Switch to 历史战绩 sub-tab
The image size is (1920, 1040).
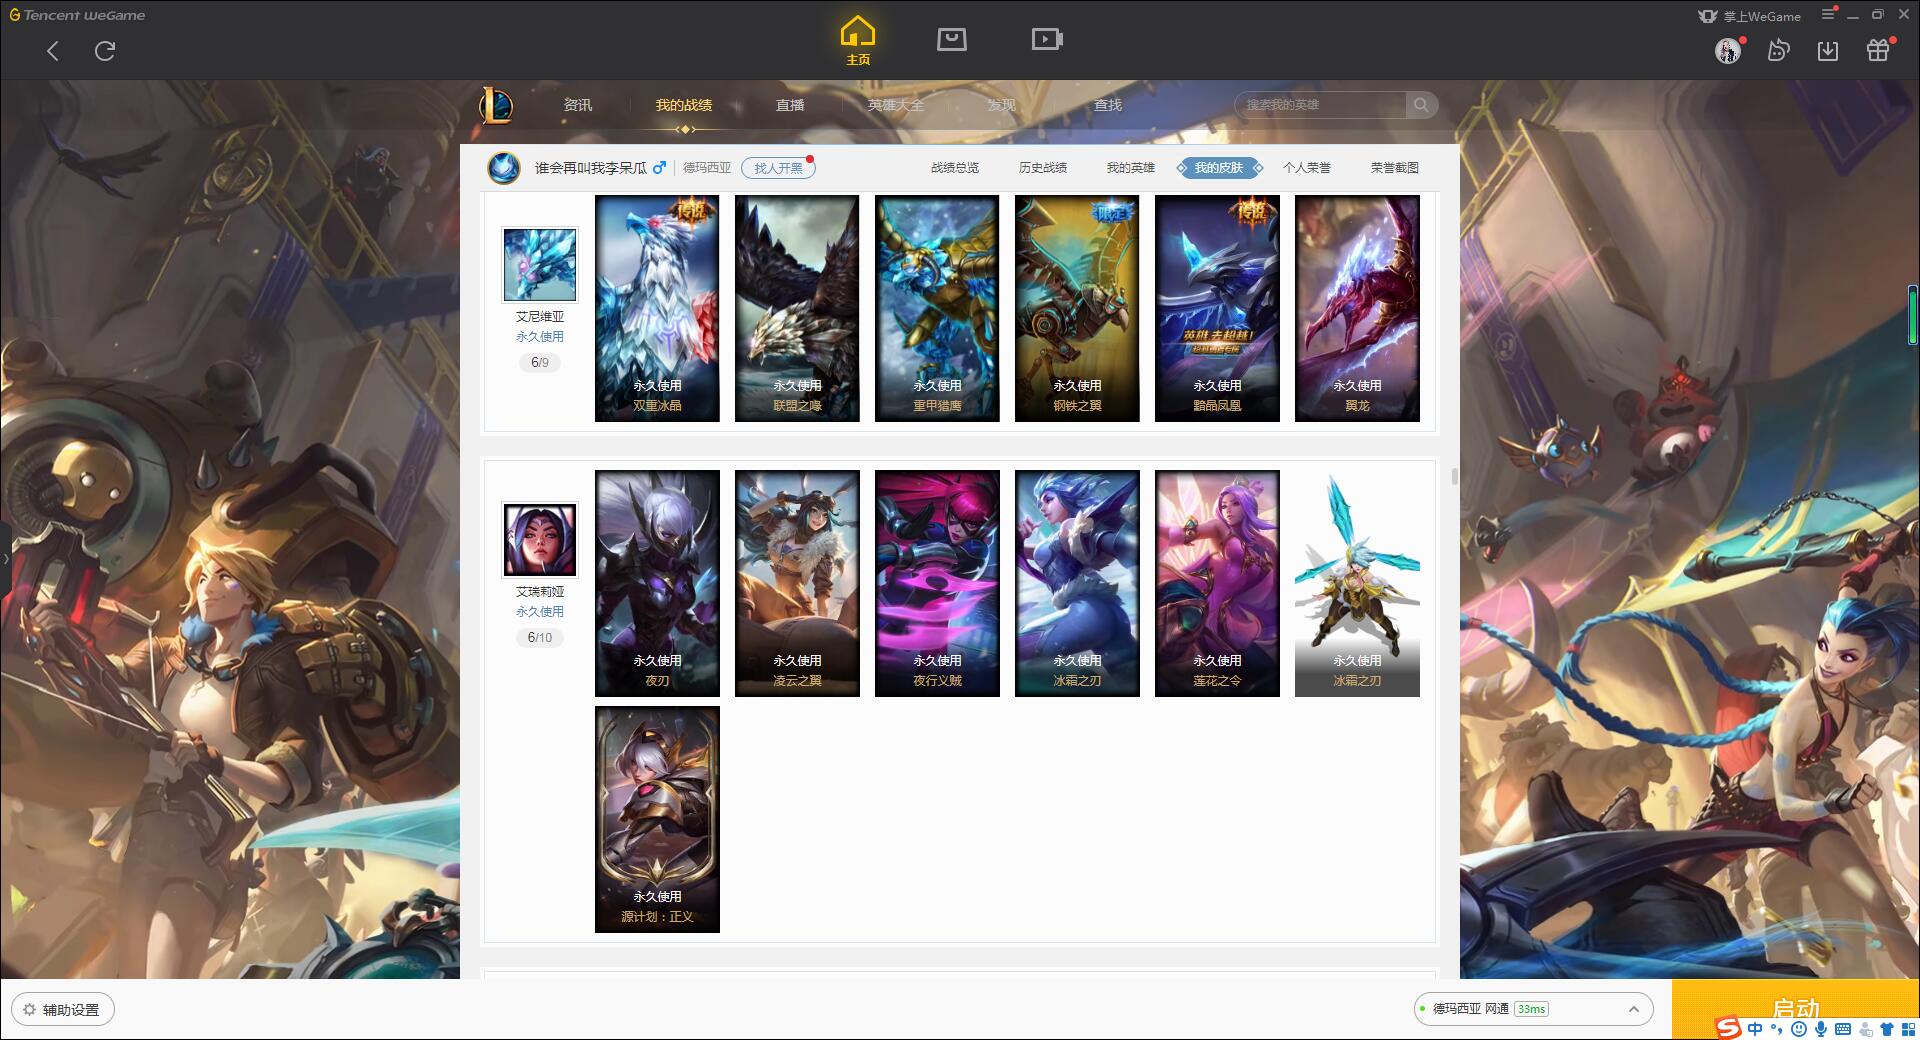1043,168
